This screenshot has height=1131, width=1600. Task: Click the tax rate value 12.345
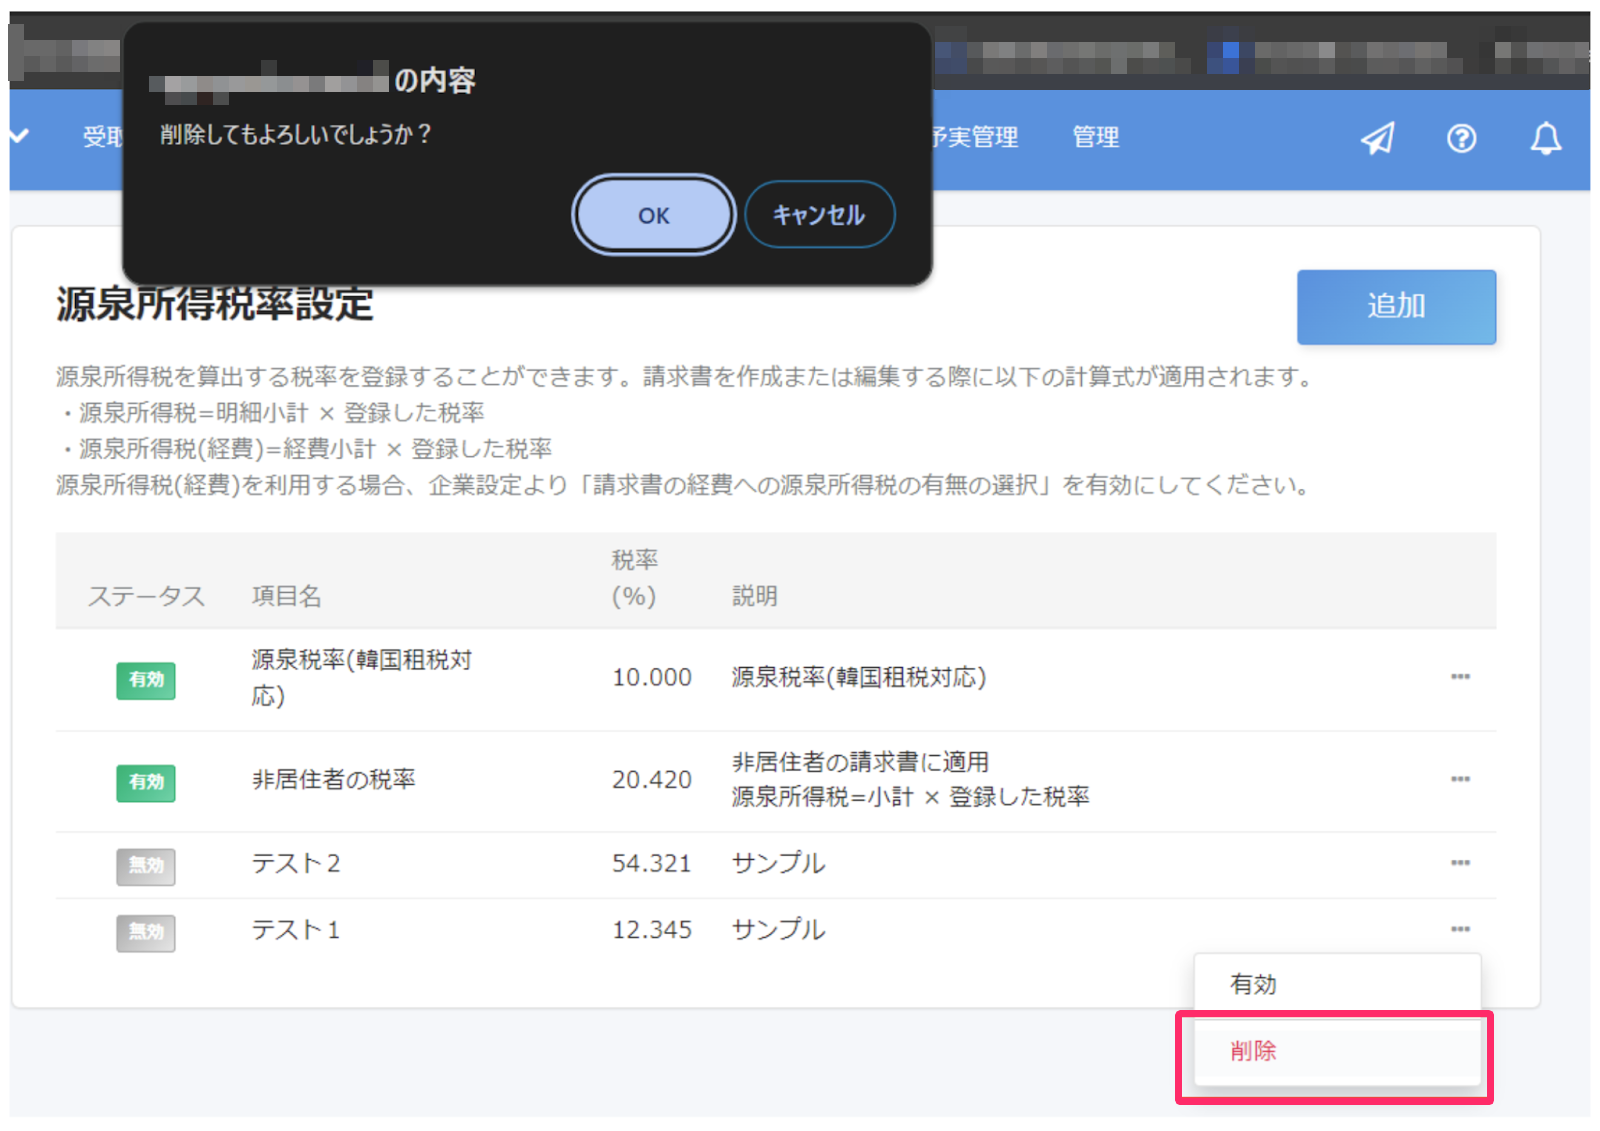coord(652,930)
